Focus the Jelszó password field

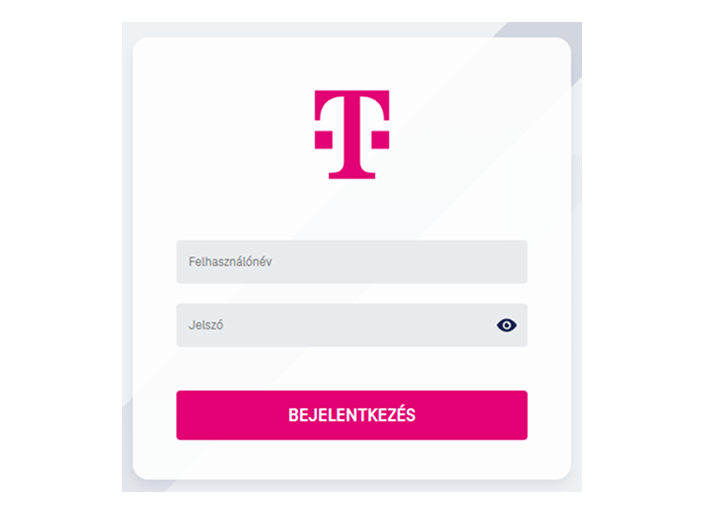352,325
